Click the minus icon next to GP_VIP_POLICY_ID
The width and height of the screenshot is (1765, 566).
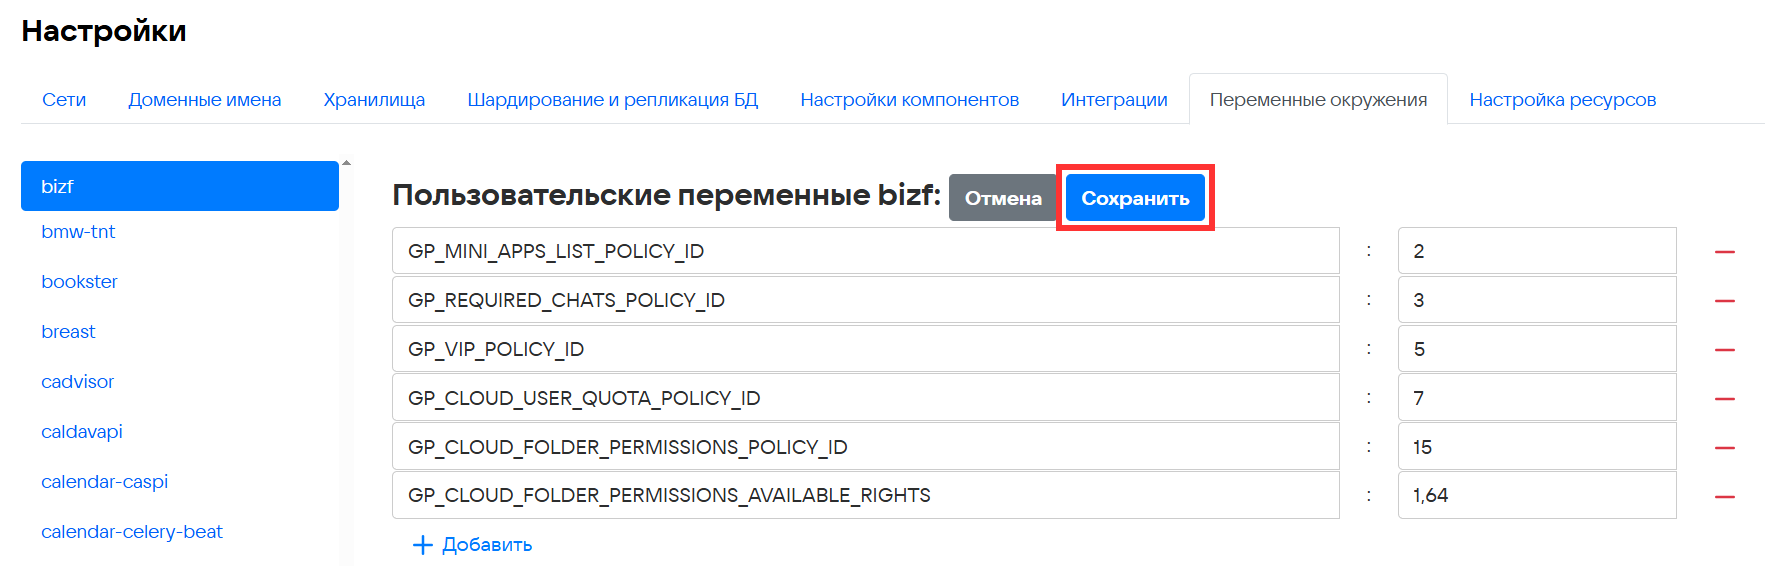click(x=1724, y=350)
